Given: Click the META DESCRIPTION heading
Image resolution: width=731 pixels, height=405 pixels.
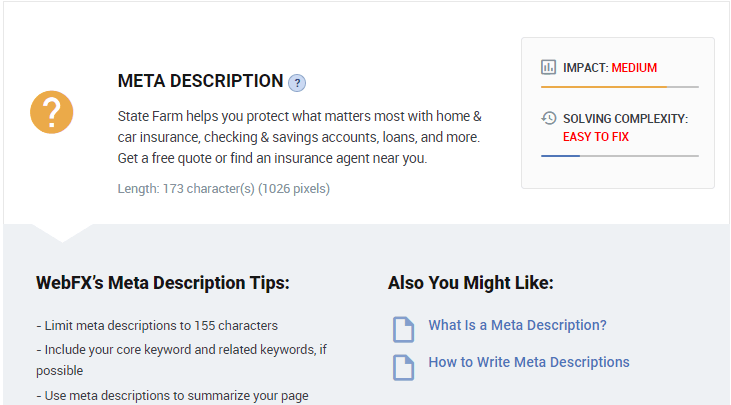Looking at the screenshot, I should tap(200, 81).
